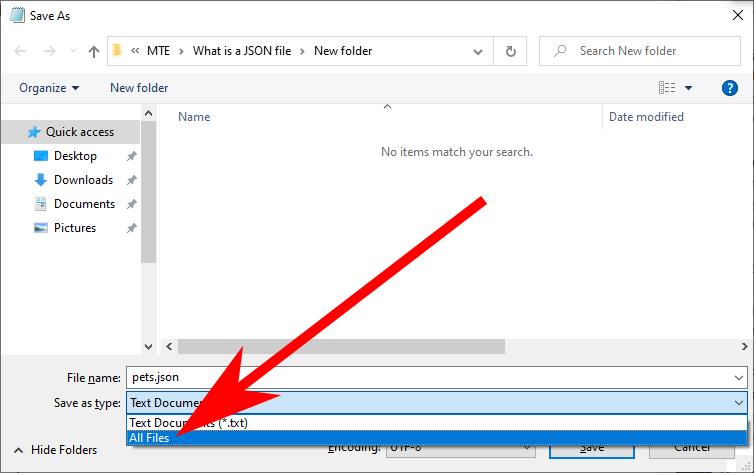754x473 pixels.
Task: Click the New folder toolbar button
Action: pyautogui.click(x=139, y=88)
